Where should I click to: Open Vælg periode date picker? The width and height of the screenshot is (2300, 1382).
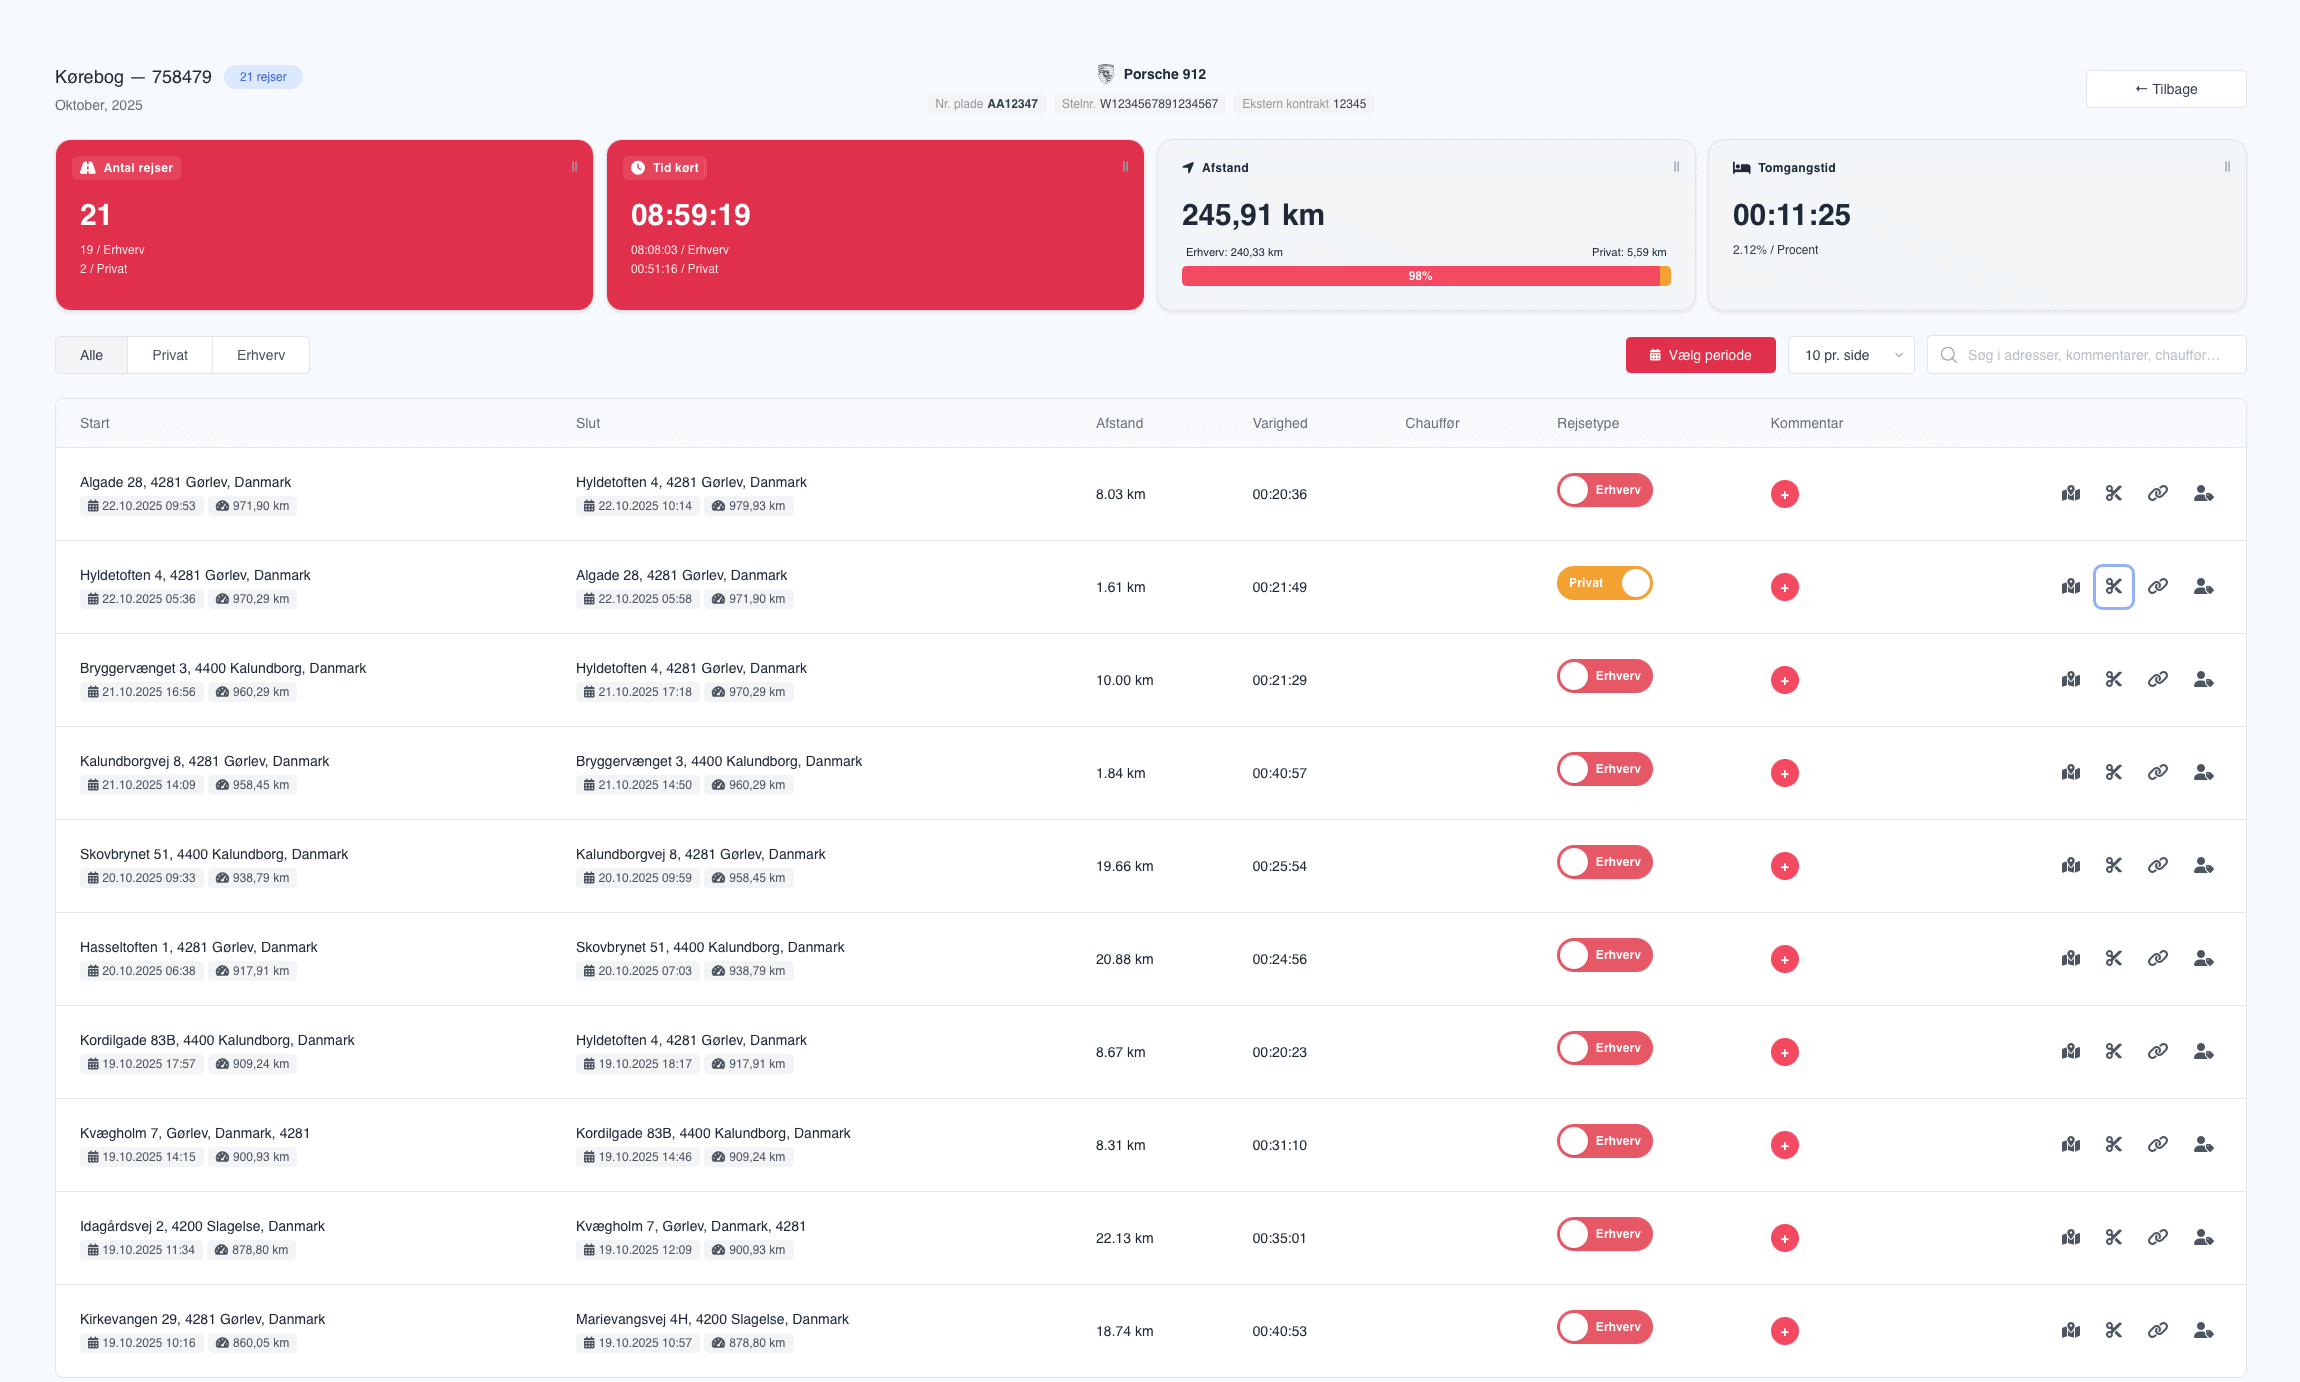point(1700,355)
